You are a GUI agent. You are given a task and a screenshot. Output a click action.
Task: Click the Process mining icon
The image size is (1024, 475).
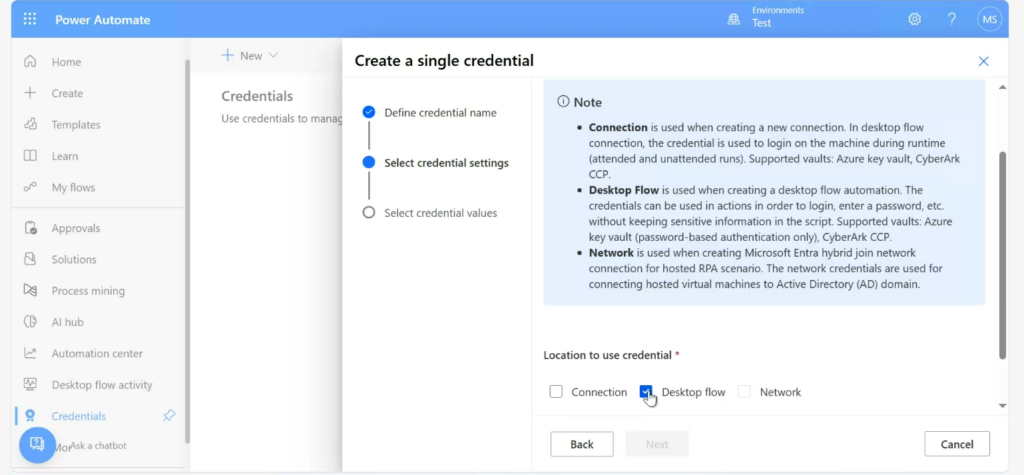pos(30,290)
